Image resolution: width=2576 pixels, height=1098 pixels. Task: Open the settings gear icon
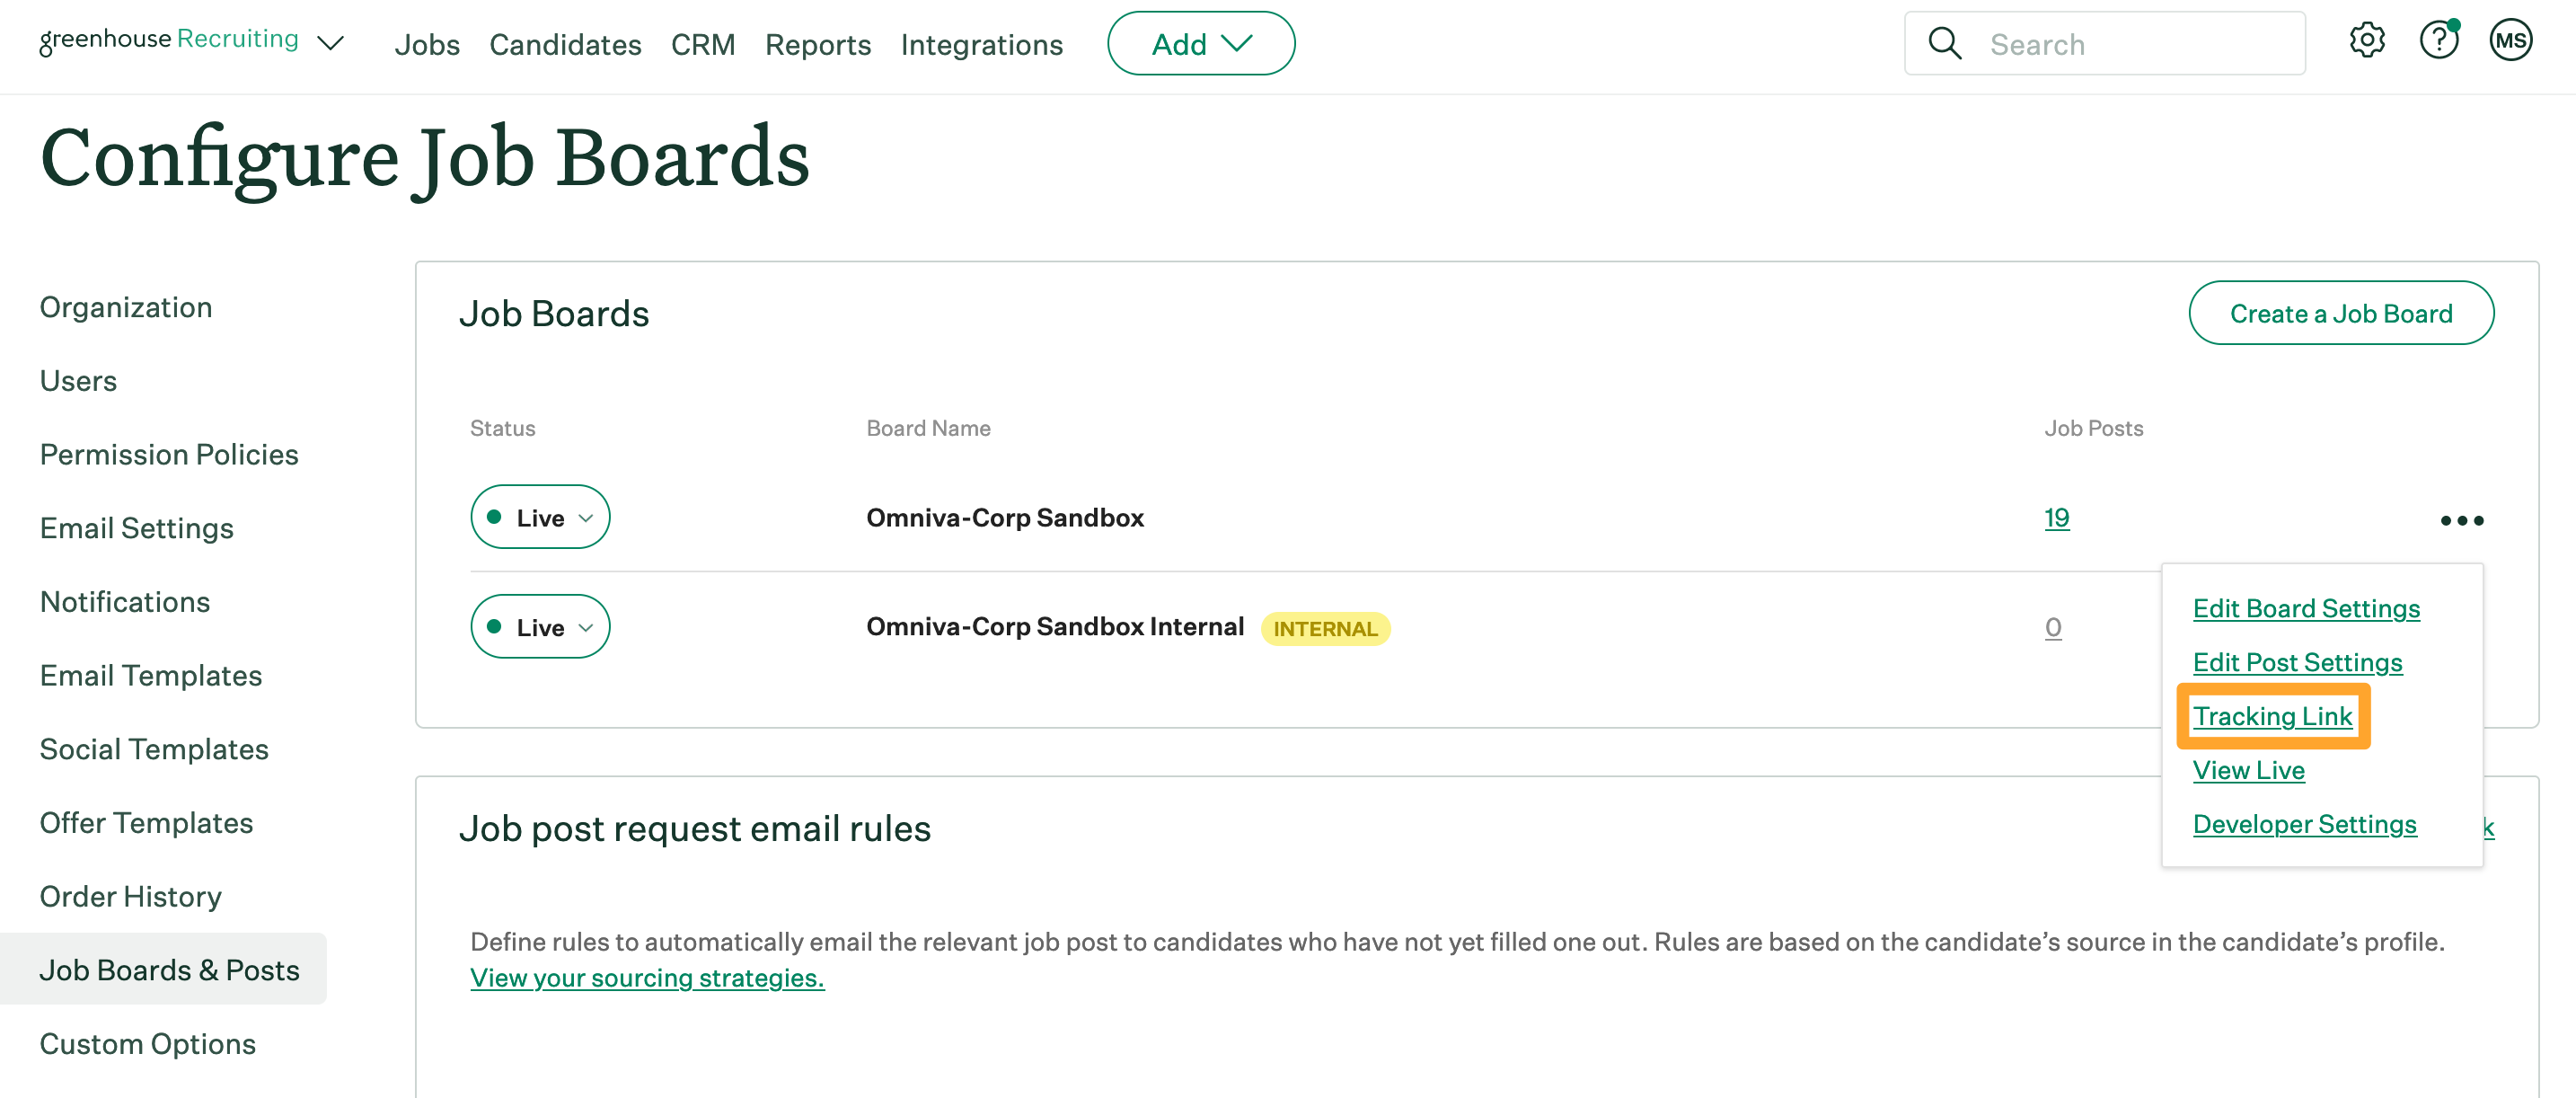pyautogui.click(x=2367, y=41)
